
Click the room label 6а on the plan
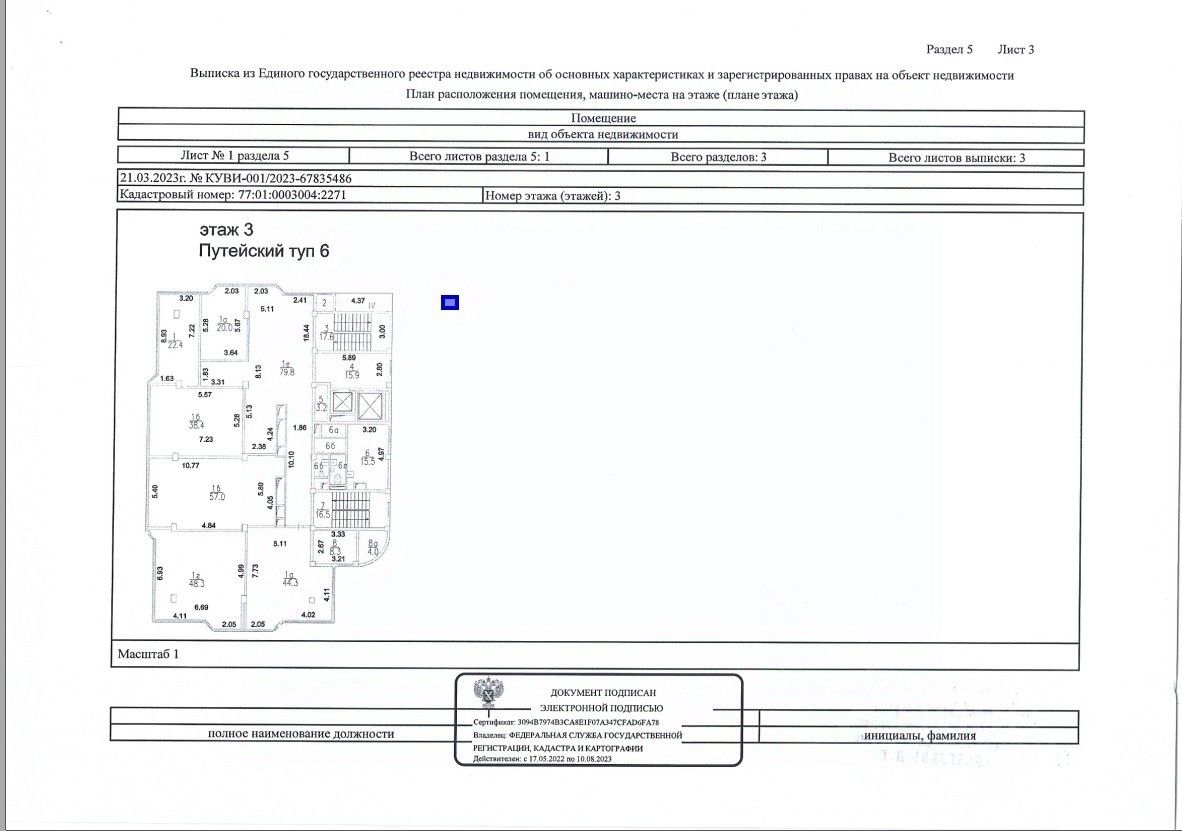click(x=334, y=430)
